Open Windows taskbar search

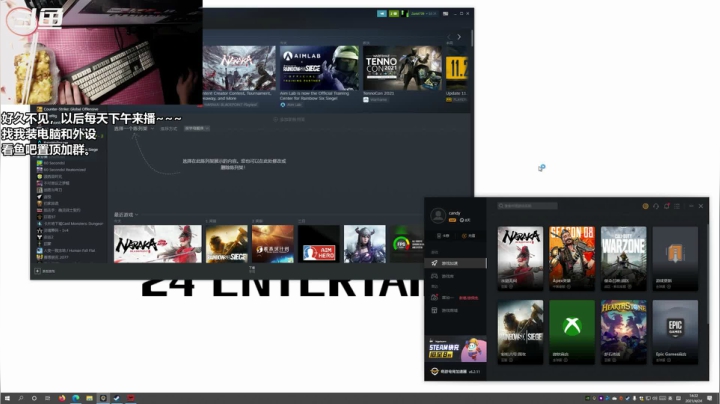[x=21, y=398]
